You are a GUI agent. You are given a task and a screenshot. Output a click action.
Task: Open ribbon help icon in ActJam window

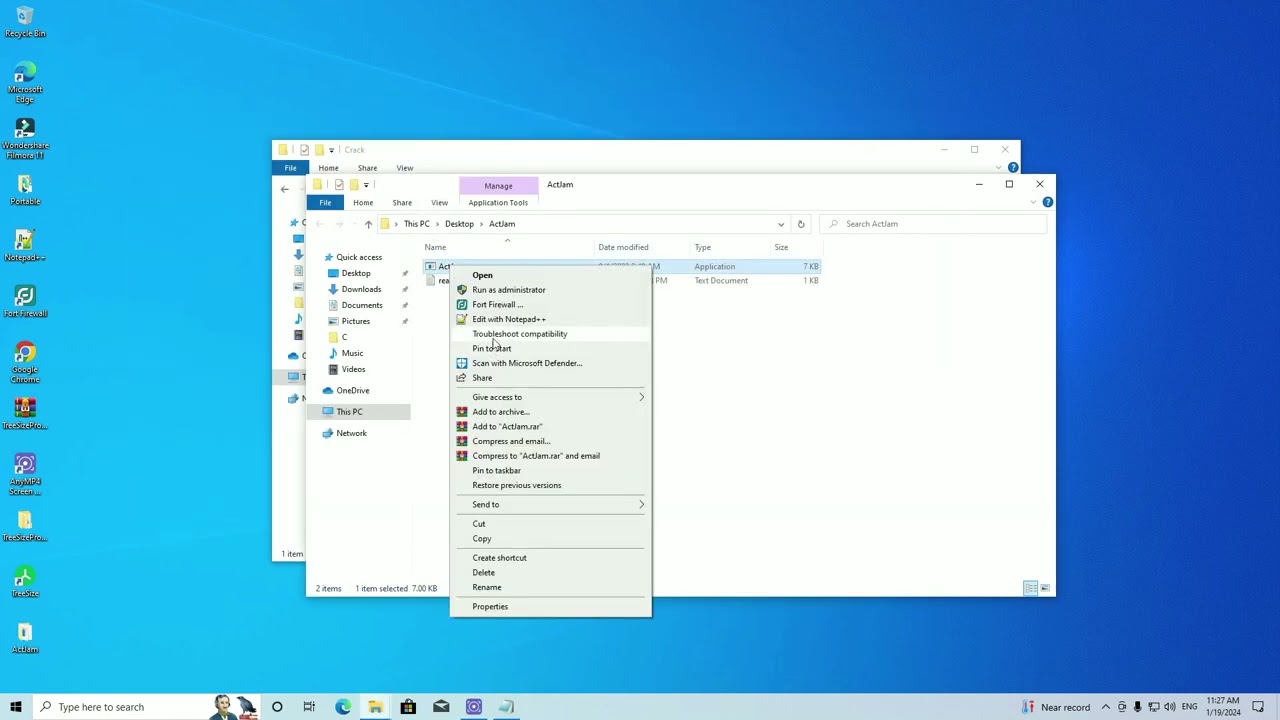coord(1047,202)
